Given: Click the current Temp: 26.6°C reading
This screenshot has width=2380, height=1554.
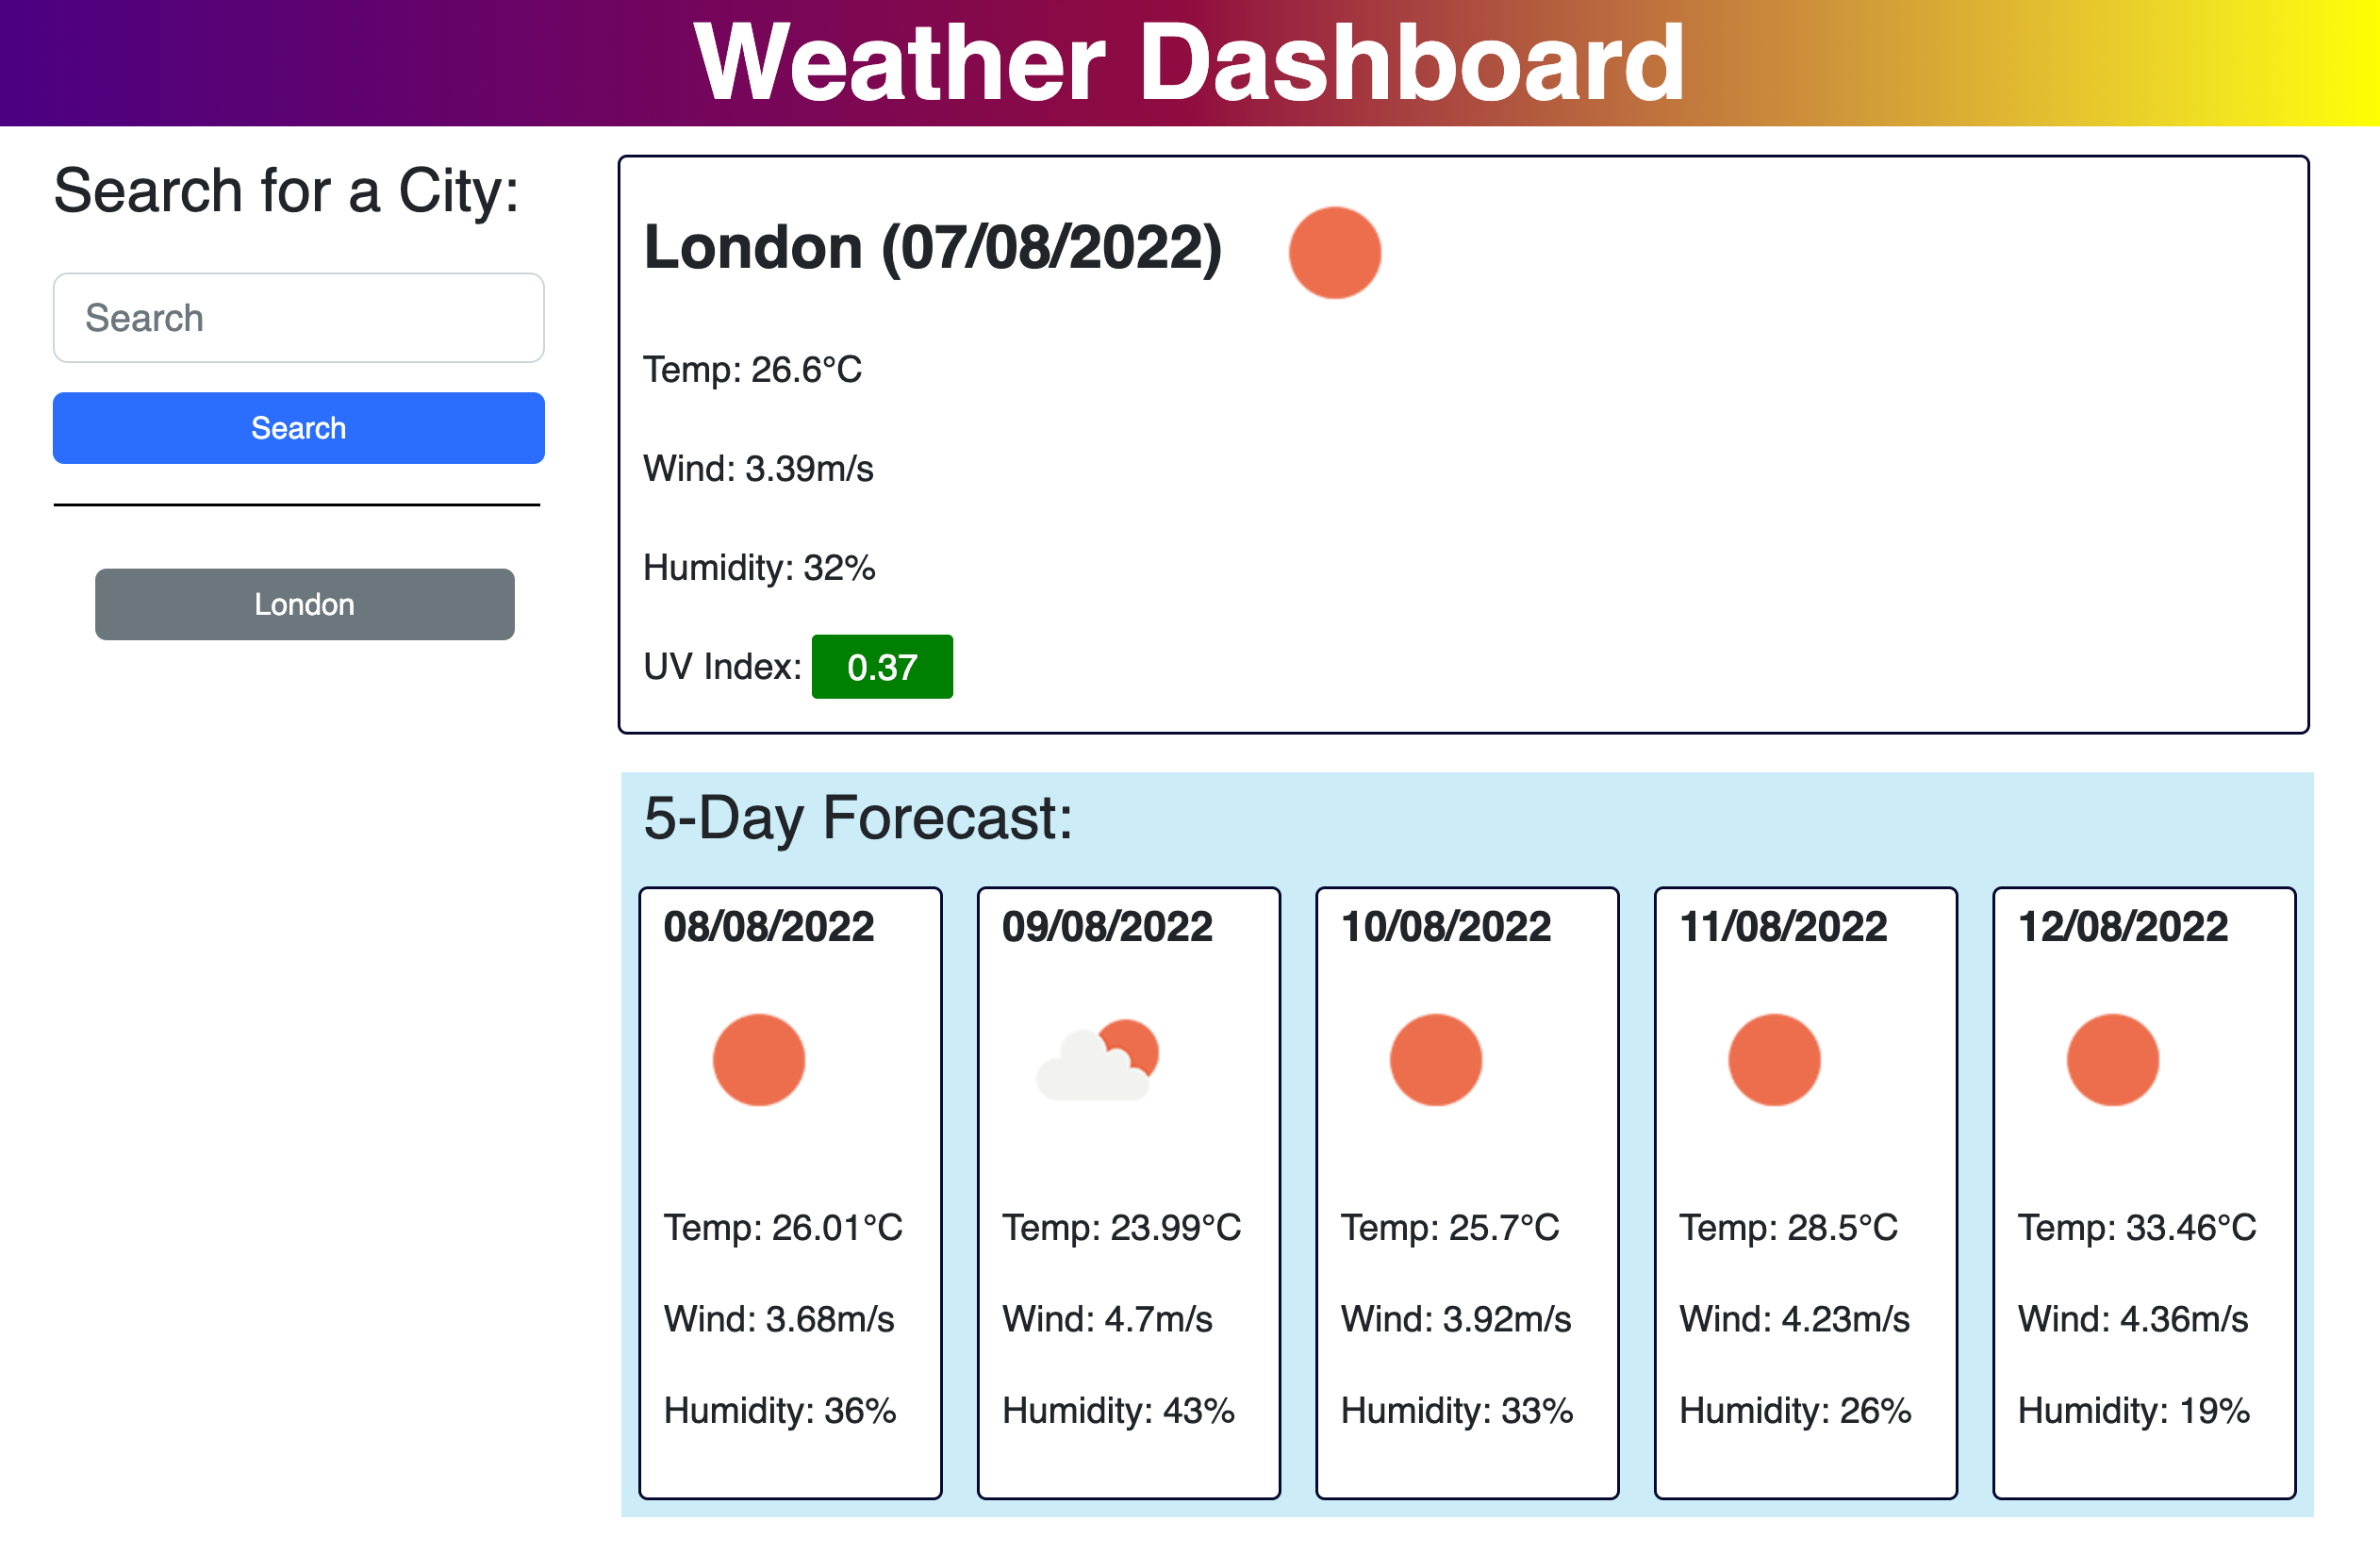Looking at the screenshot, I should (x=752, y=370).
